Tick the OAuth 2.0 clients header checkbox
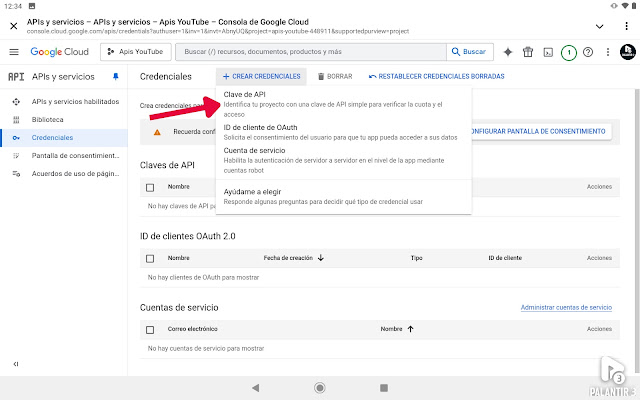The height and width of the screenshot is (400, 640). [x=150, y=258]
